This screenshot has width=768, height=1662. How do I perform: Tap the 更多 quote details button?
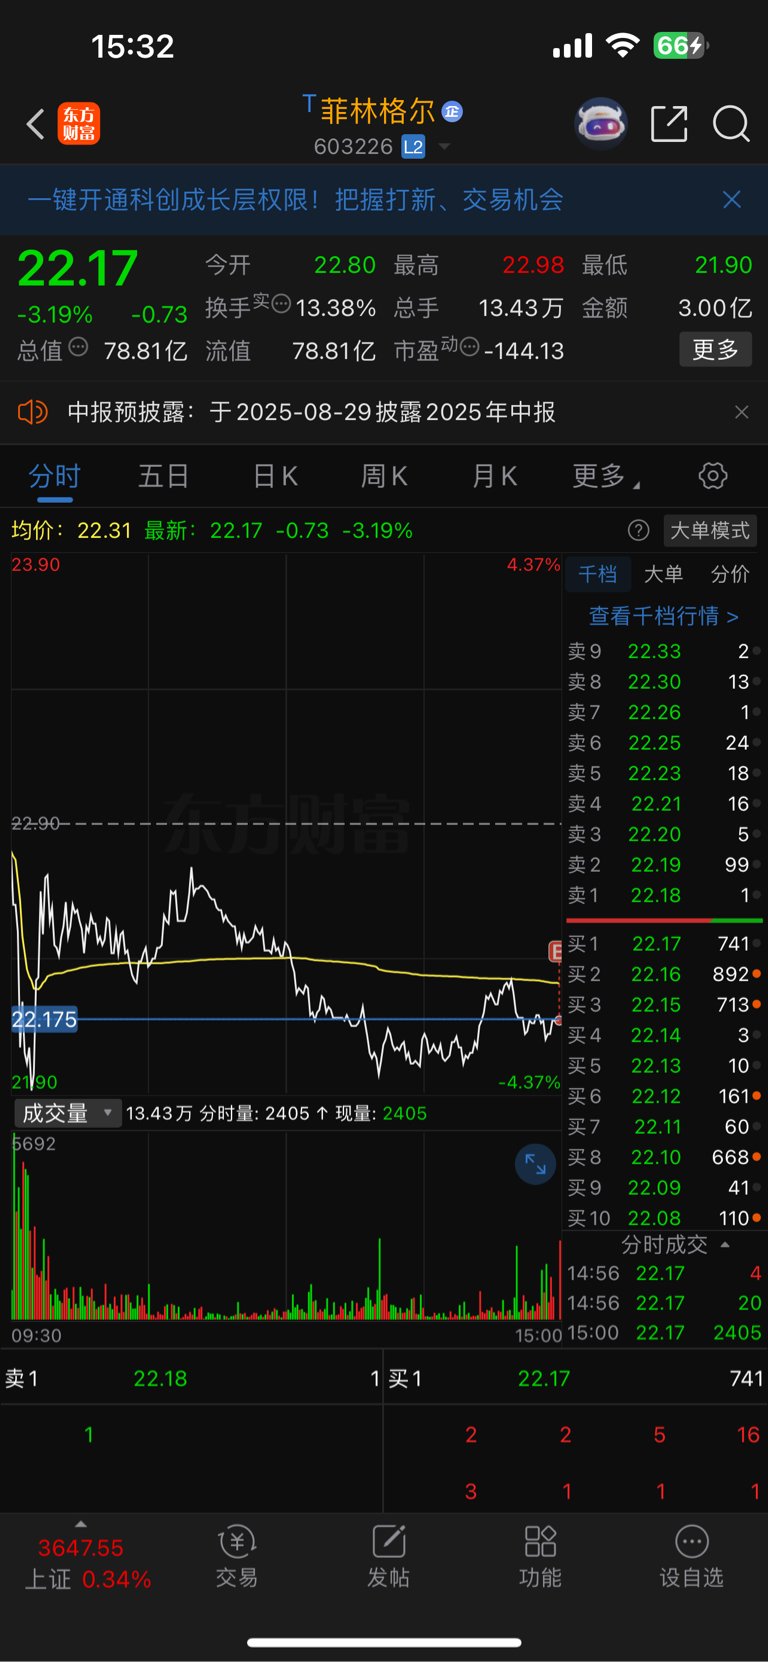715,350
